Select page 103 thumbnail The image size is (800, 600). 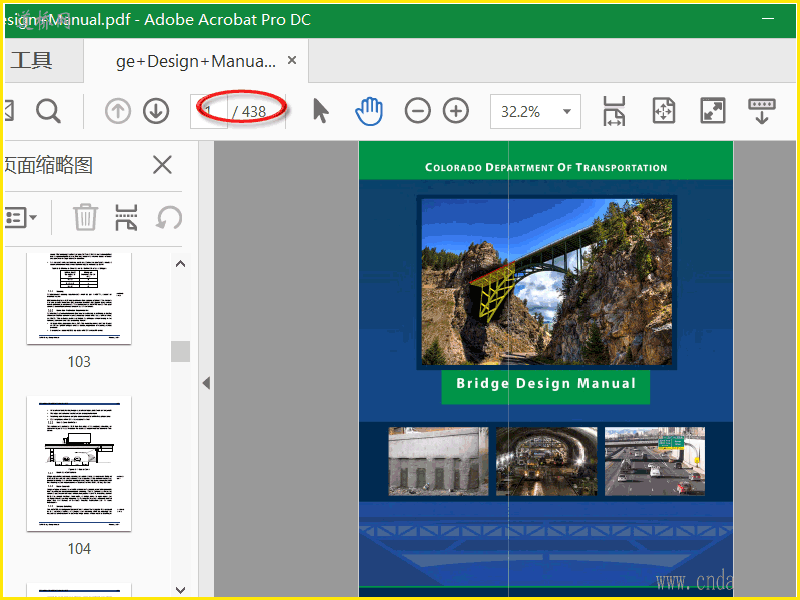tap(79, 298)
